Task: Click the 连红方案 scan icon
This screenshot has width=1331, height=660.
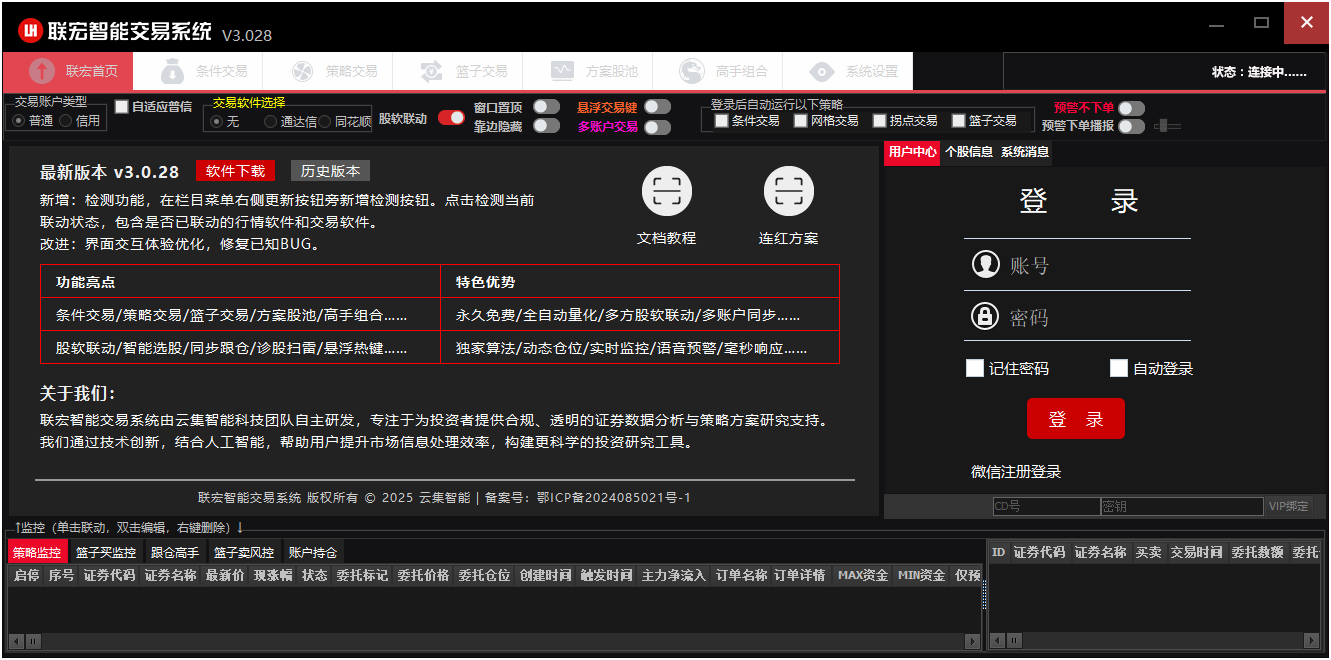Action: [788, 191]
